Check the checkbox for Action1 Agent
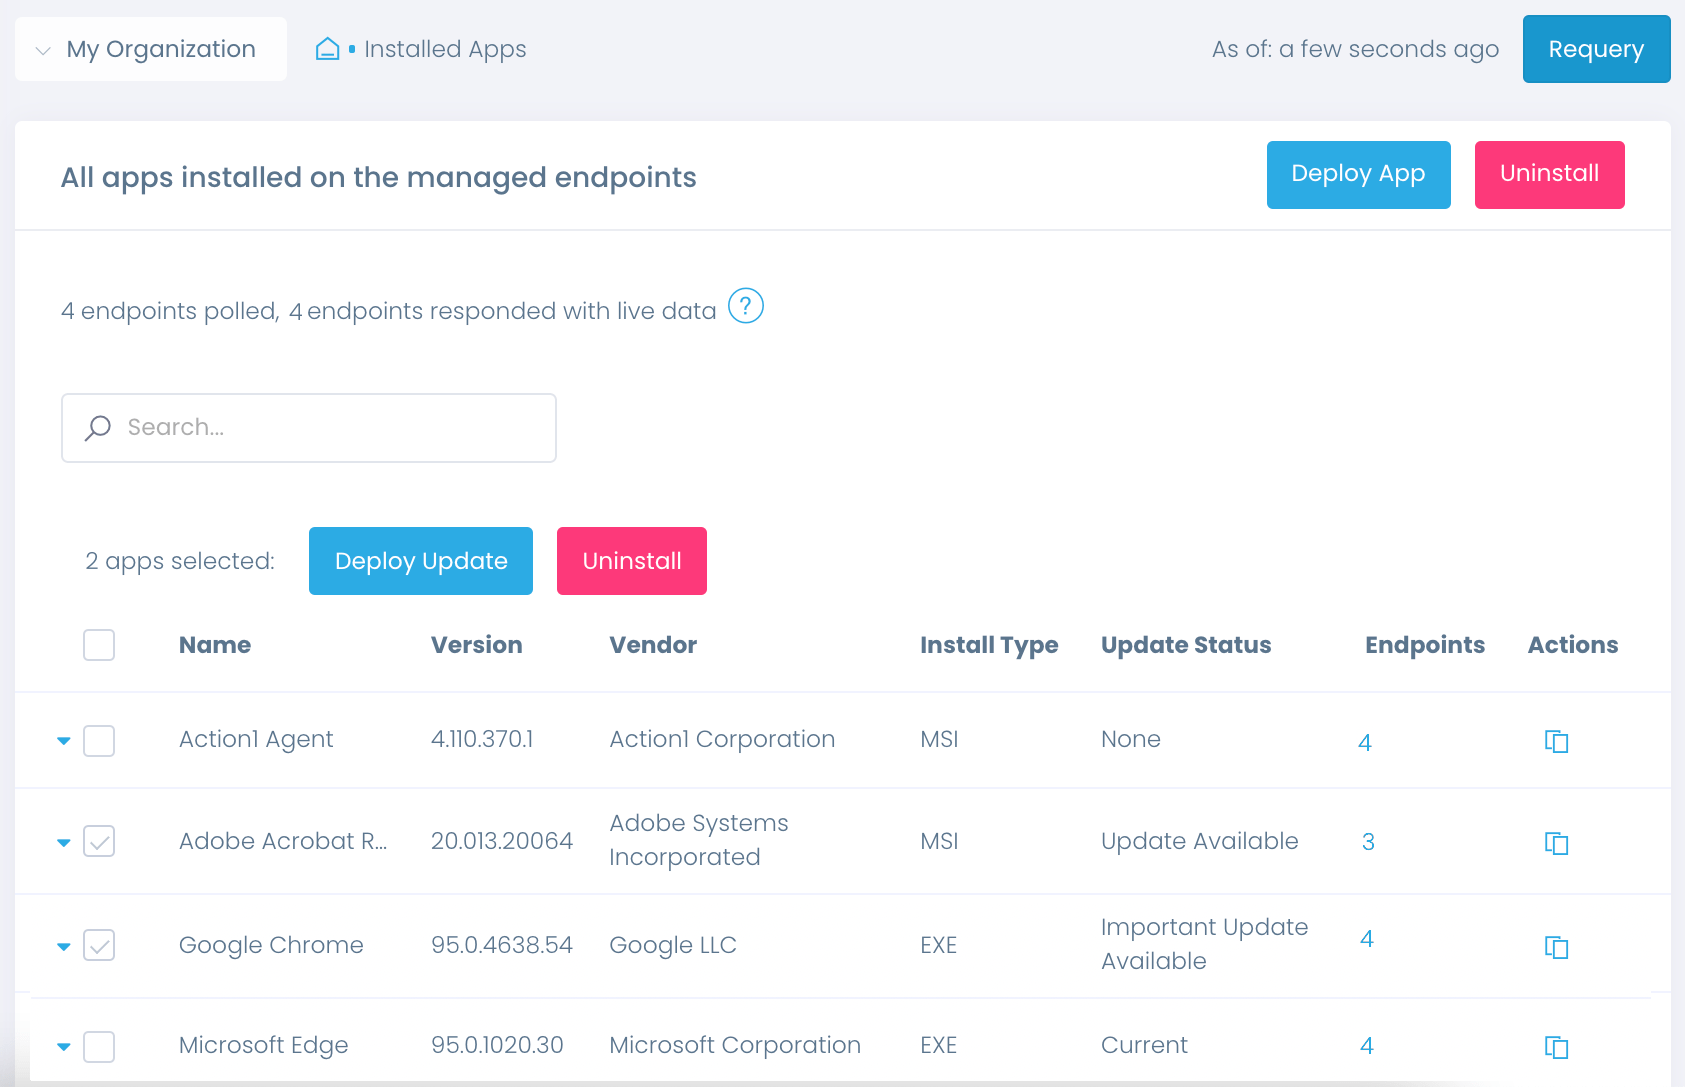Screen dimensions: 1686x1088 coord(98,740)
